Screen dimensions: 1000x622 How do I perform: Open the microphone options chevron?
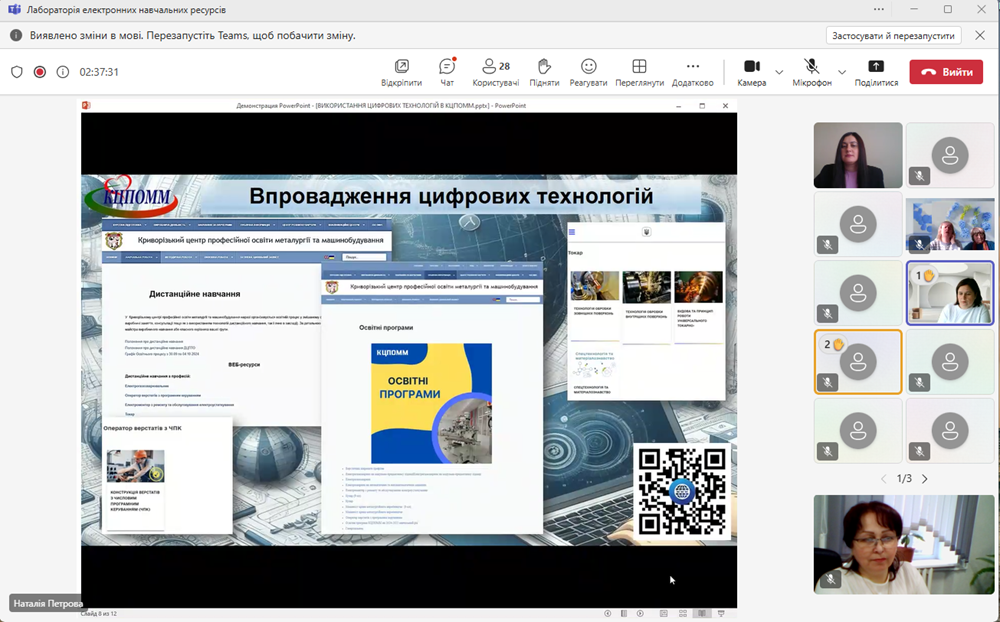tap(841, 71)
